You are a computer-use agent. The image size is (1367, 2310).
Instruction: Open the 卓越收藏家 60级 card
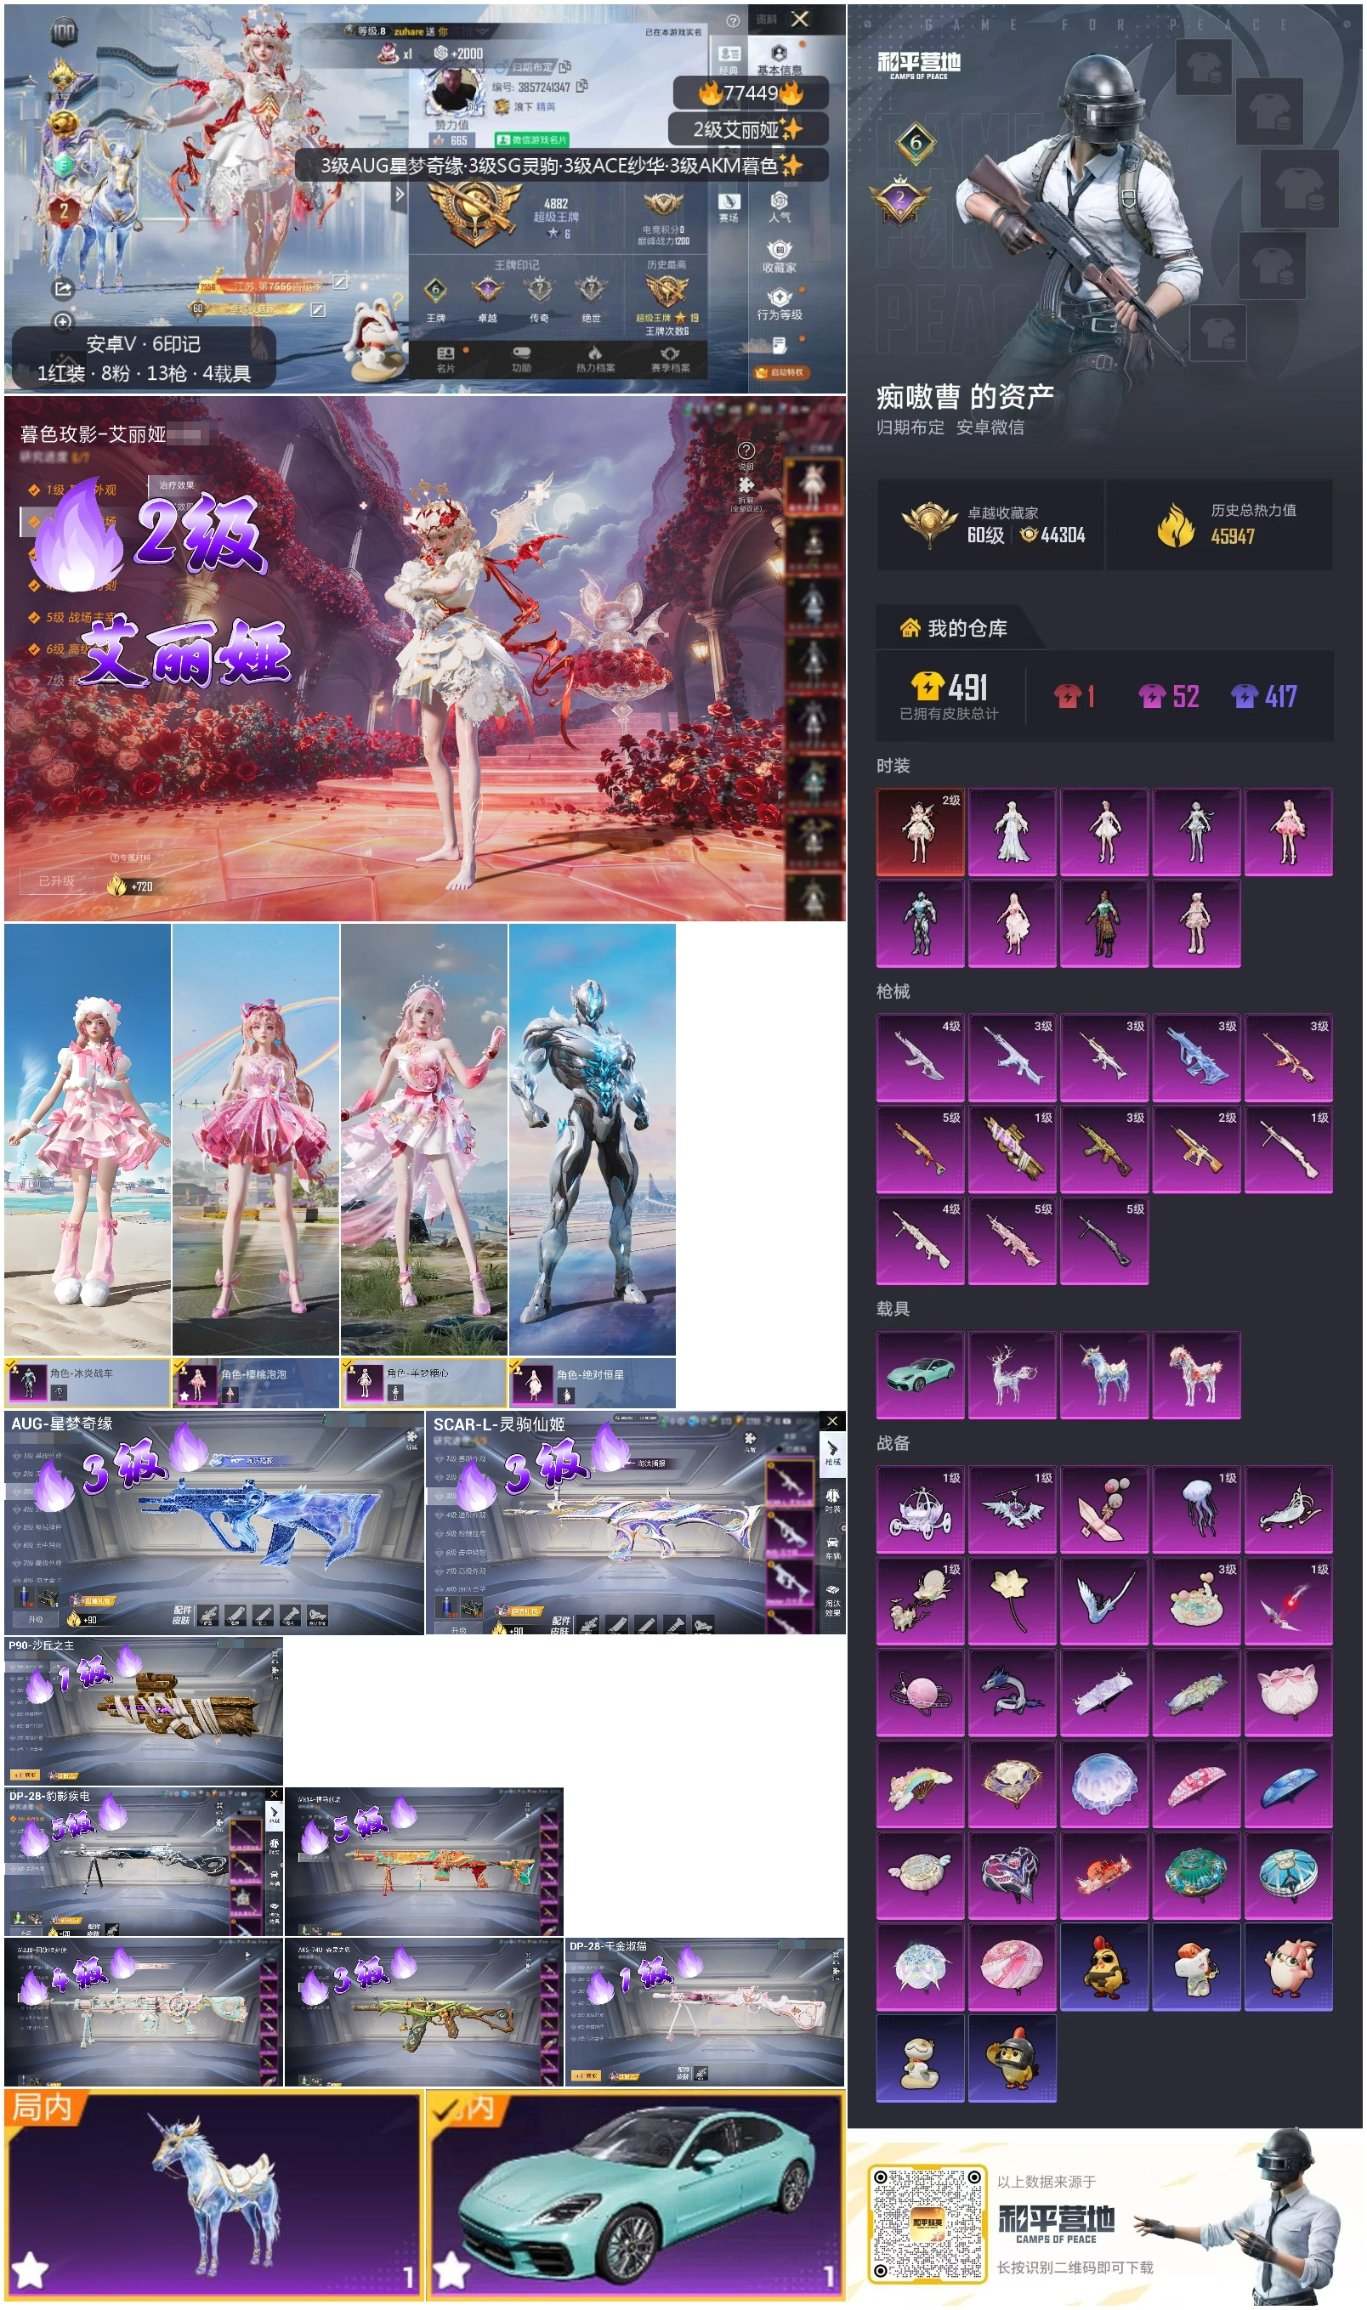(x=991, y=525)
